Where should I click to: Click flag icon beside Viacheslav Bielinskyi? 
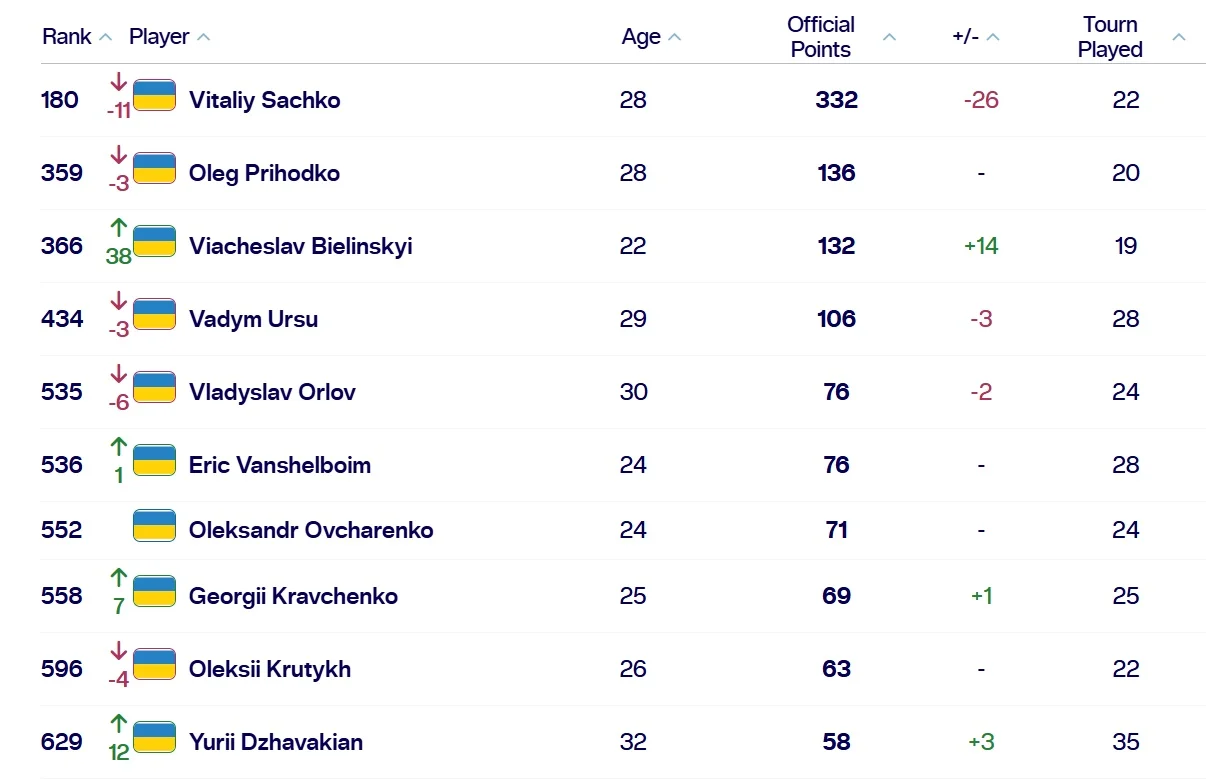(x=154, y=242)
